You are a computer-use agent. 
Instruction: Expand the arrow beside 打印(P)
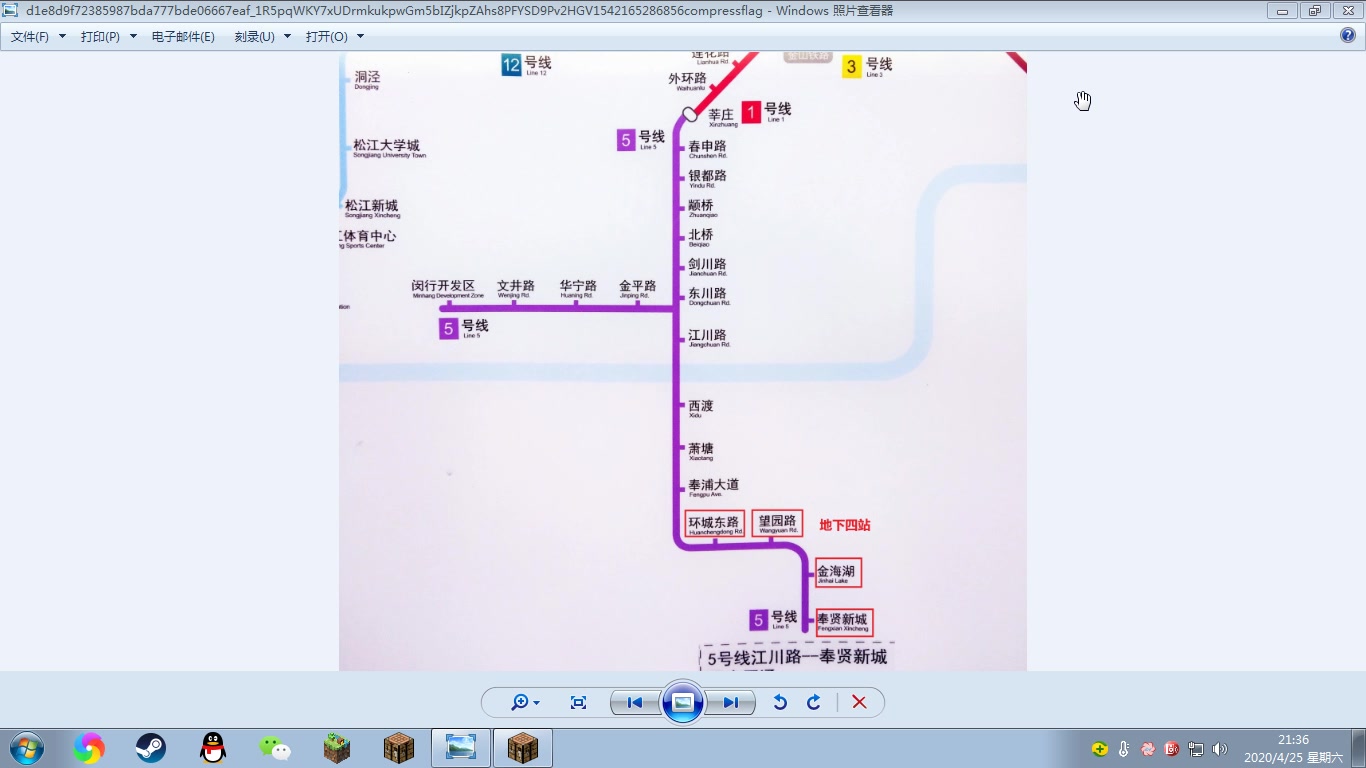[x=133, y=36]
